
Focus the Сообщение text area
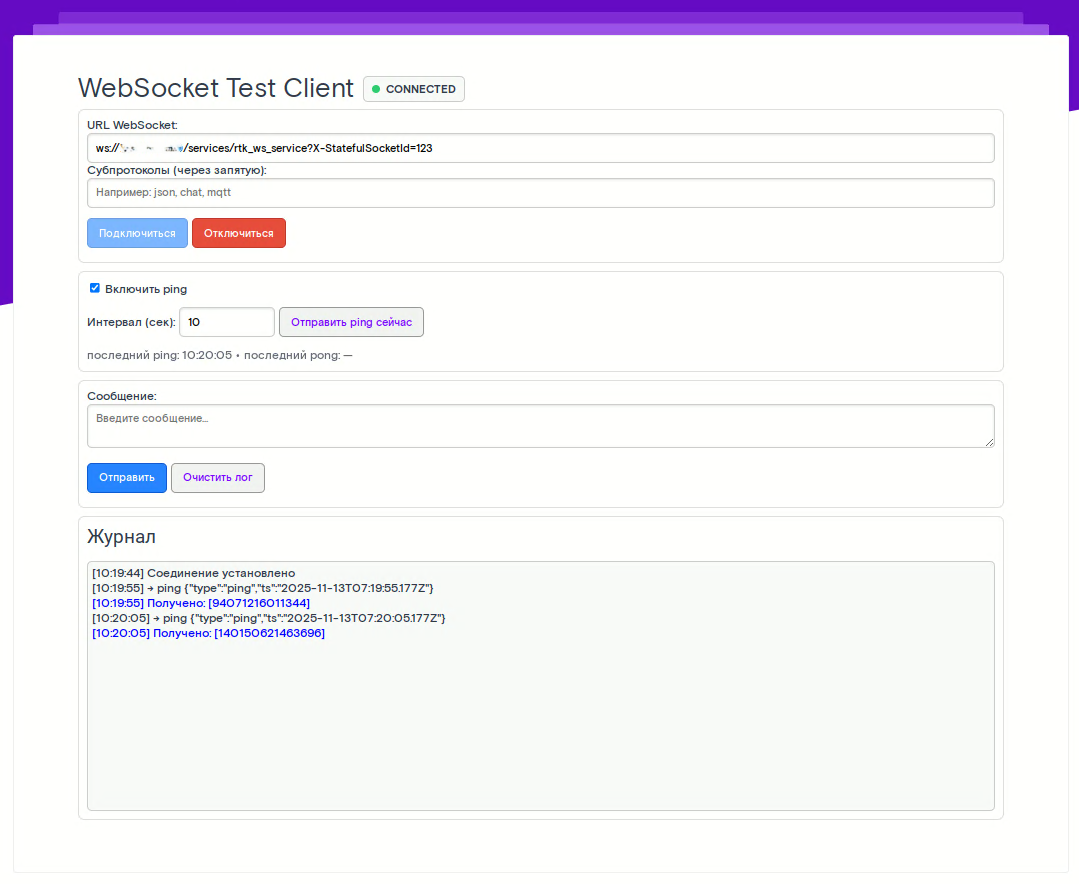pos(540,425)
